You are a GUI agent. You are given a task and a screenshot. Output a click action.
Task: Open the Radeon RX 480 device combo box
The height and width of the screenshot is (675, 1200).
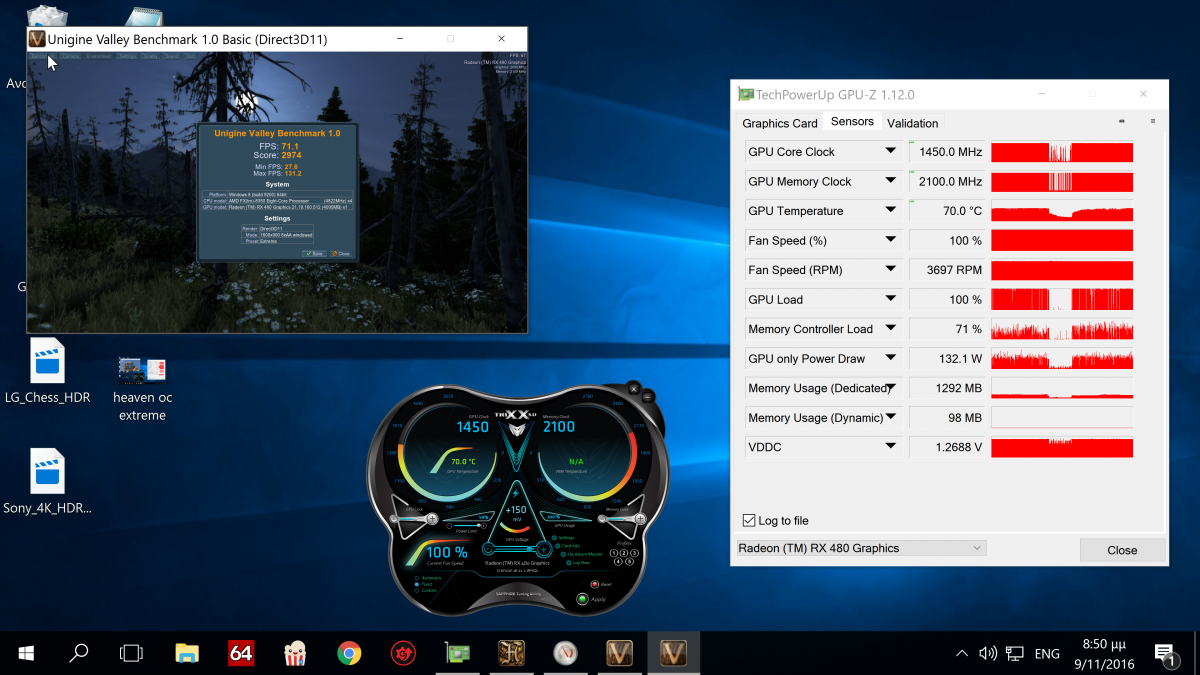click(x=861, y=548)
